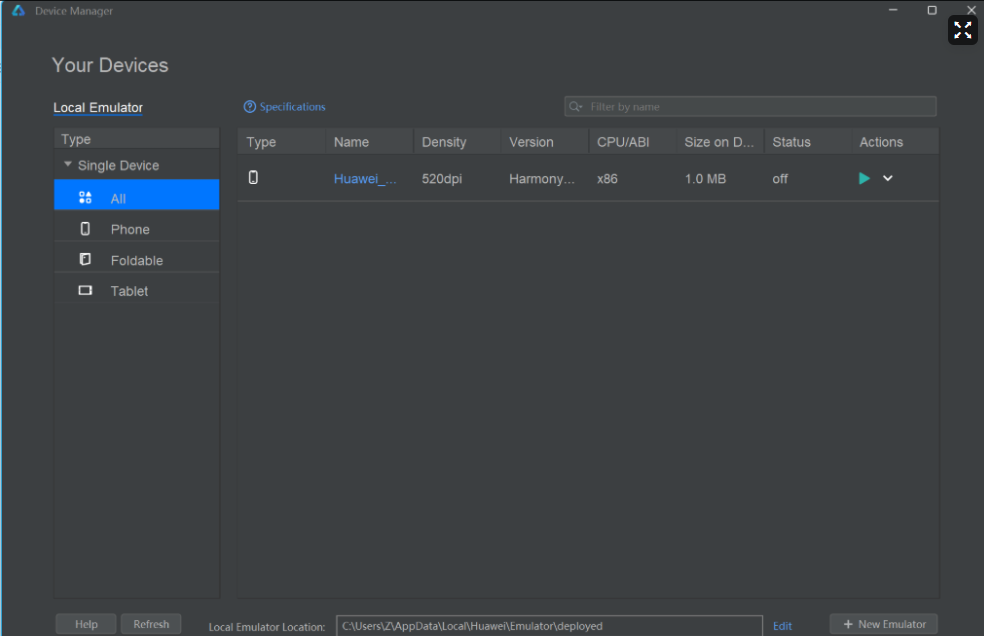Sort by the Size on Disk column header
Screen dimensions: 984x636
pos(719,142)
